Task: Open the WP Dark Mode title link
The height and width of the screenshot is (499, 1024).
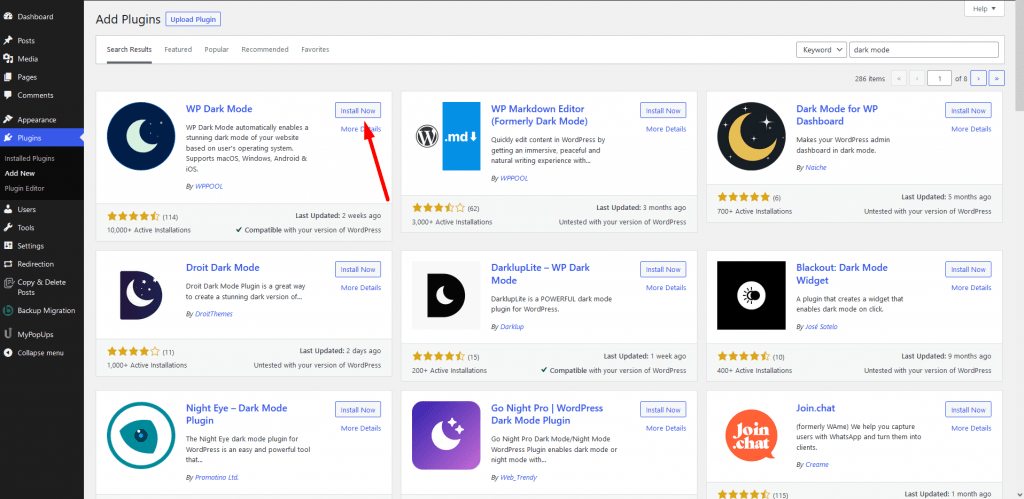Action: (219, 109)
